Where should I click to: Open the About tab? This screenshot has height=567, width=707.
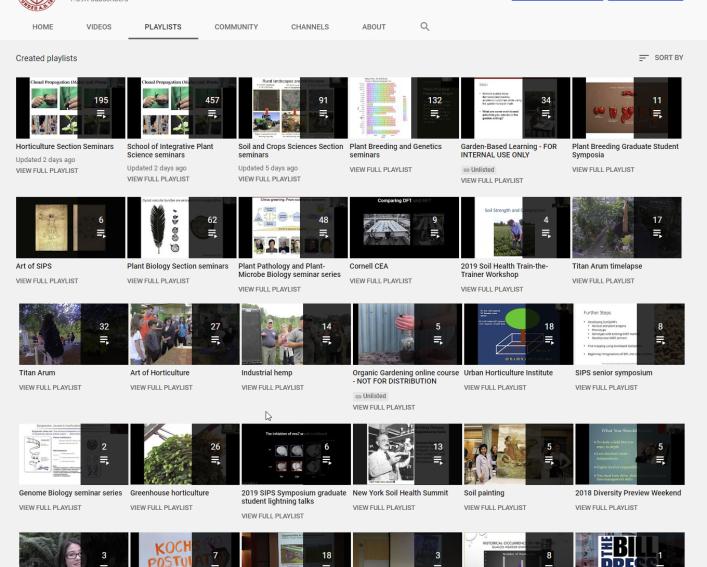coord(374,27)
